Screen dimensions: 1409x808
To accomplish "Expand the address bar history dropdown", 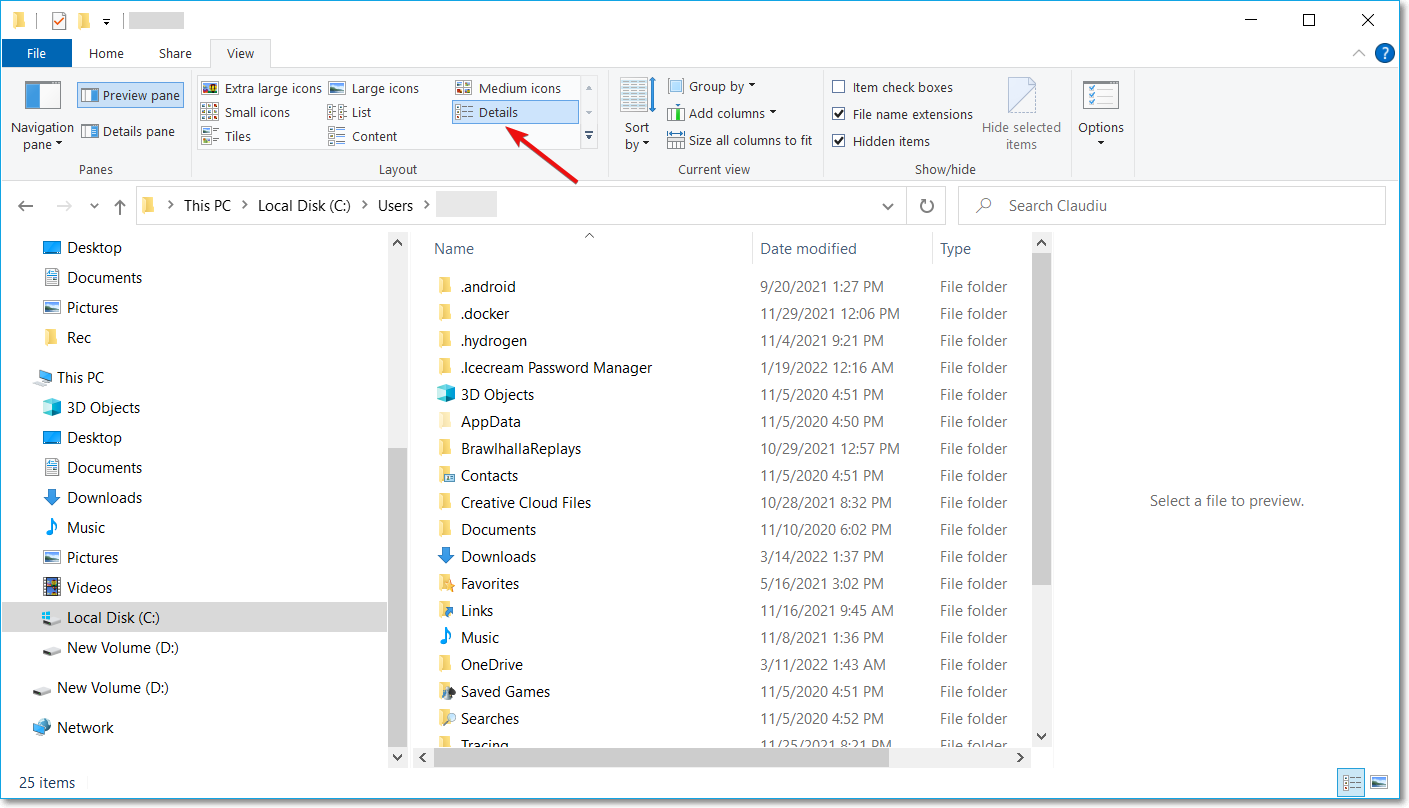I will point(887,206).
